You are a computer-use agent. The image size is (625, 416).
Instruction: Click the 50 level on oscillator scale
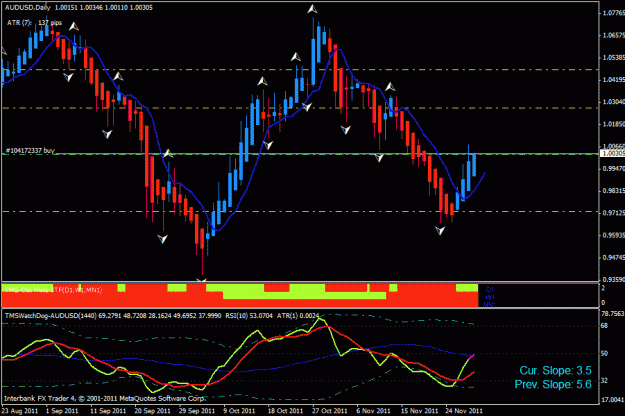[604, 353]
